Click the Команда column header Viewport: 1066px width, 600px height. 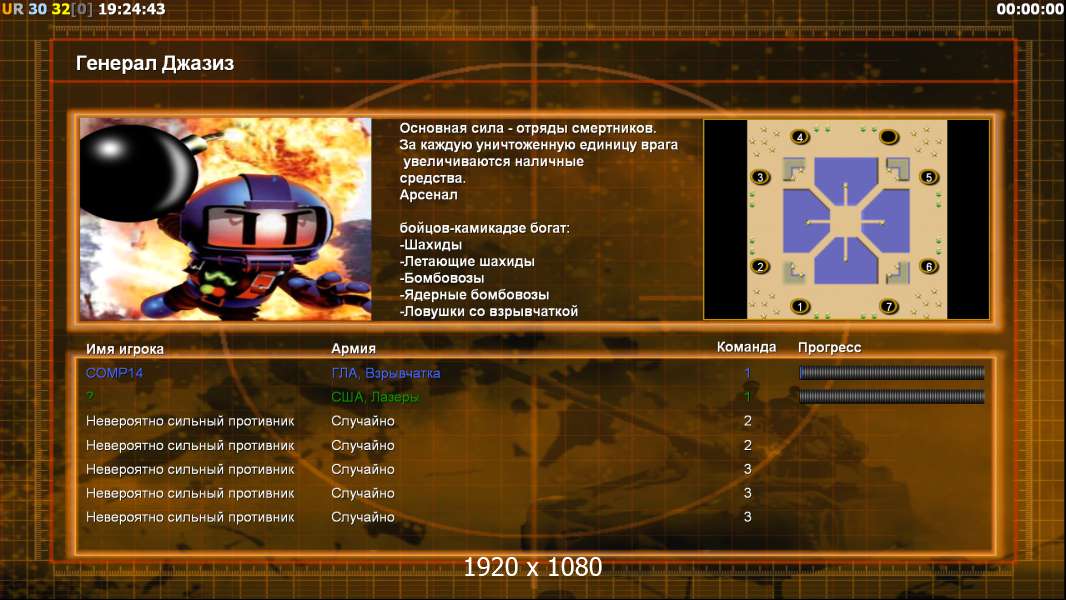pyautogui.click(x=746, y=347)
